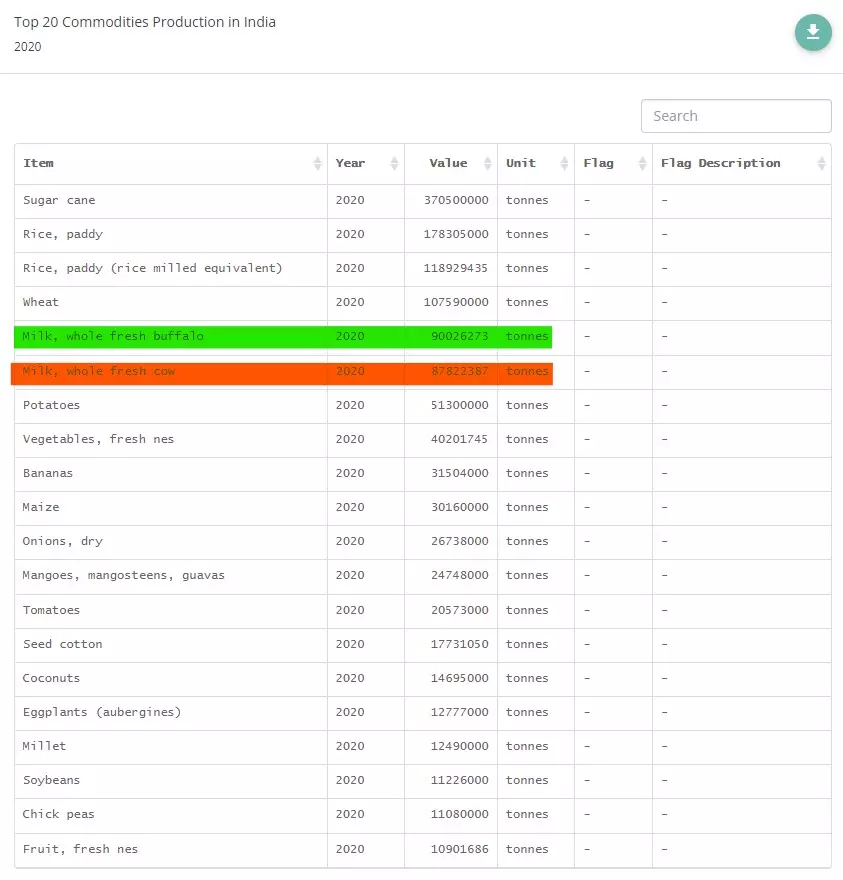This screenshot has width=843, height=880.
Task: Click value 30160000 for Maize
Action: (x=460, y=507)
